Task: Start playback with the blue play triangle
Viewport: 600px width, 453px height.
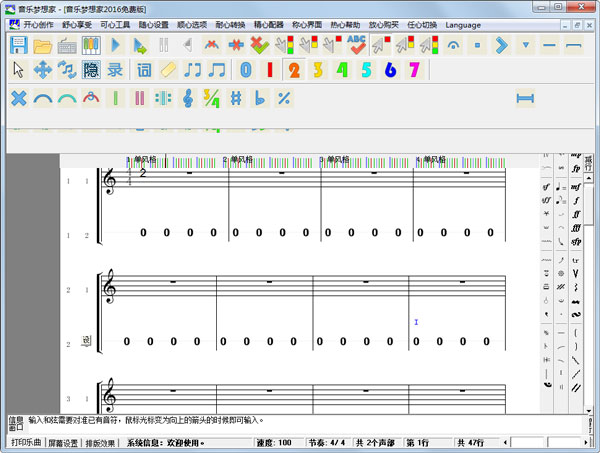Action: tap(115, 45)
